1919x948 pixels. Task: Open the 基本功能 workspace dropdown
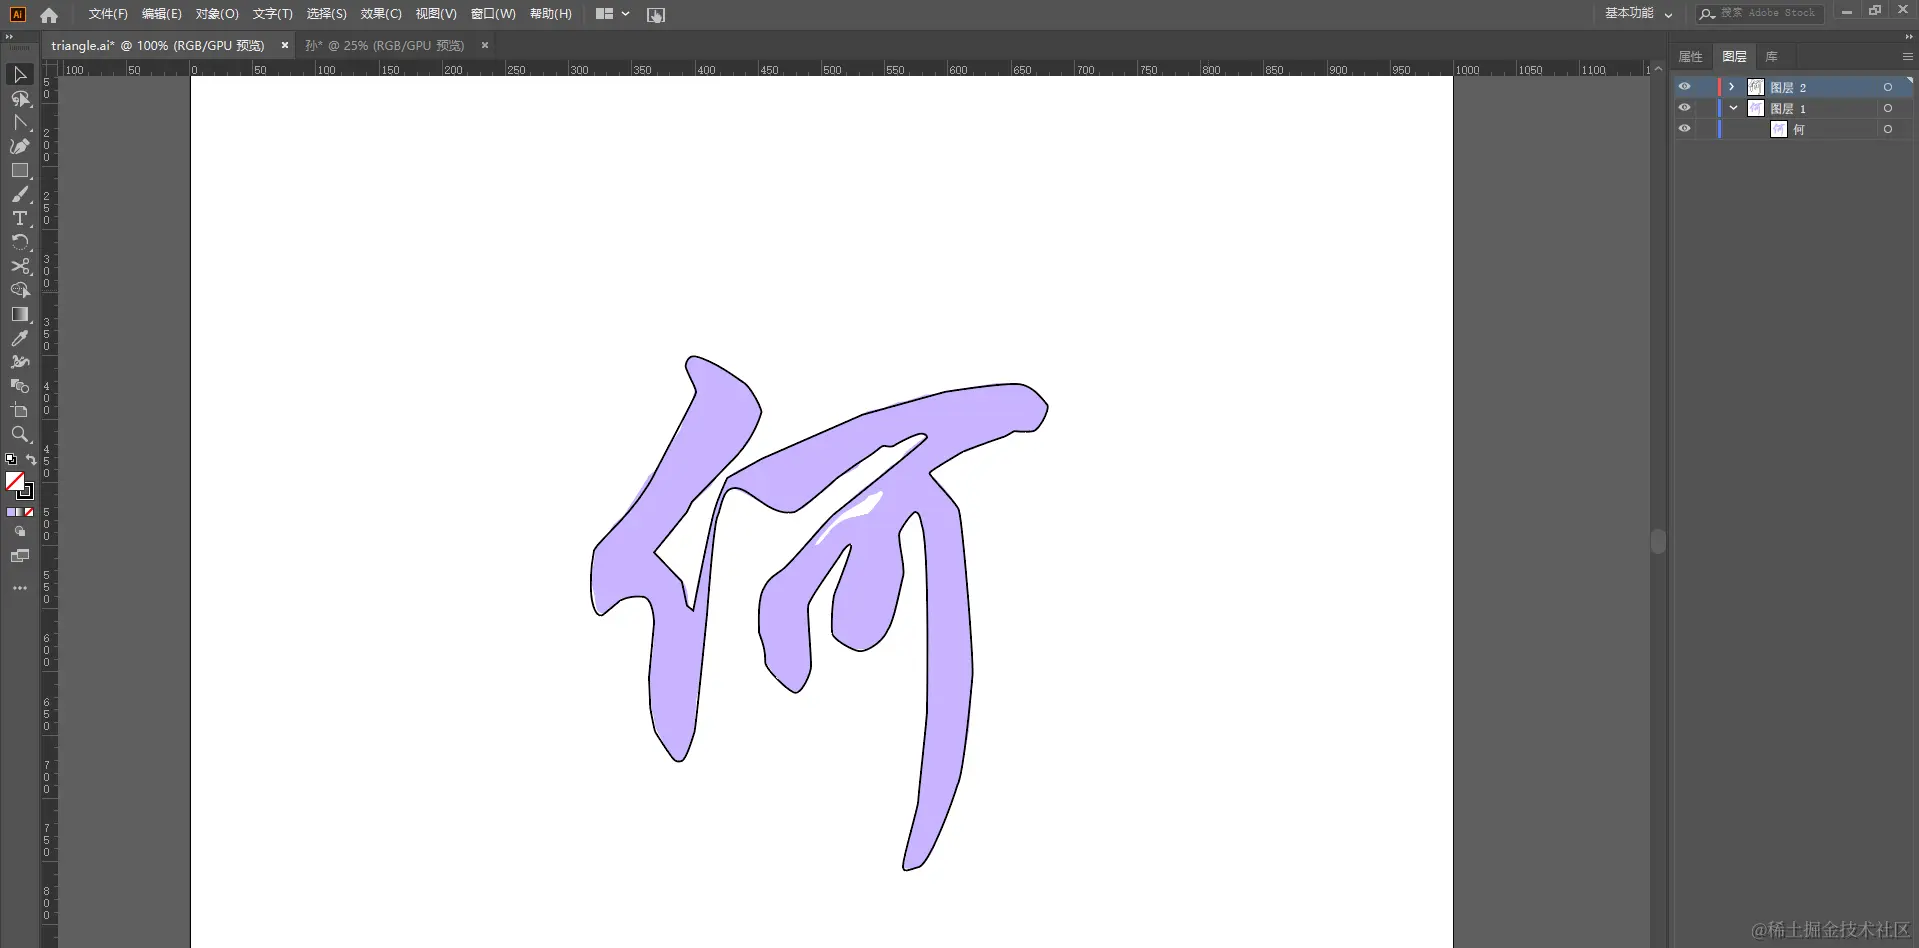pyautogui.click(x=1637, y=13)
